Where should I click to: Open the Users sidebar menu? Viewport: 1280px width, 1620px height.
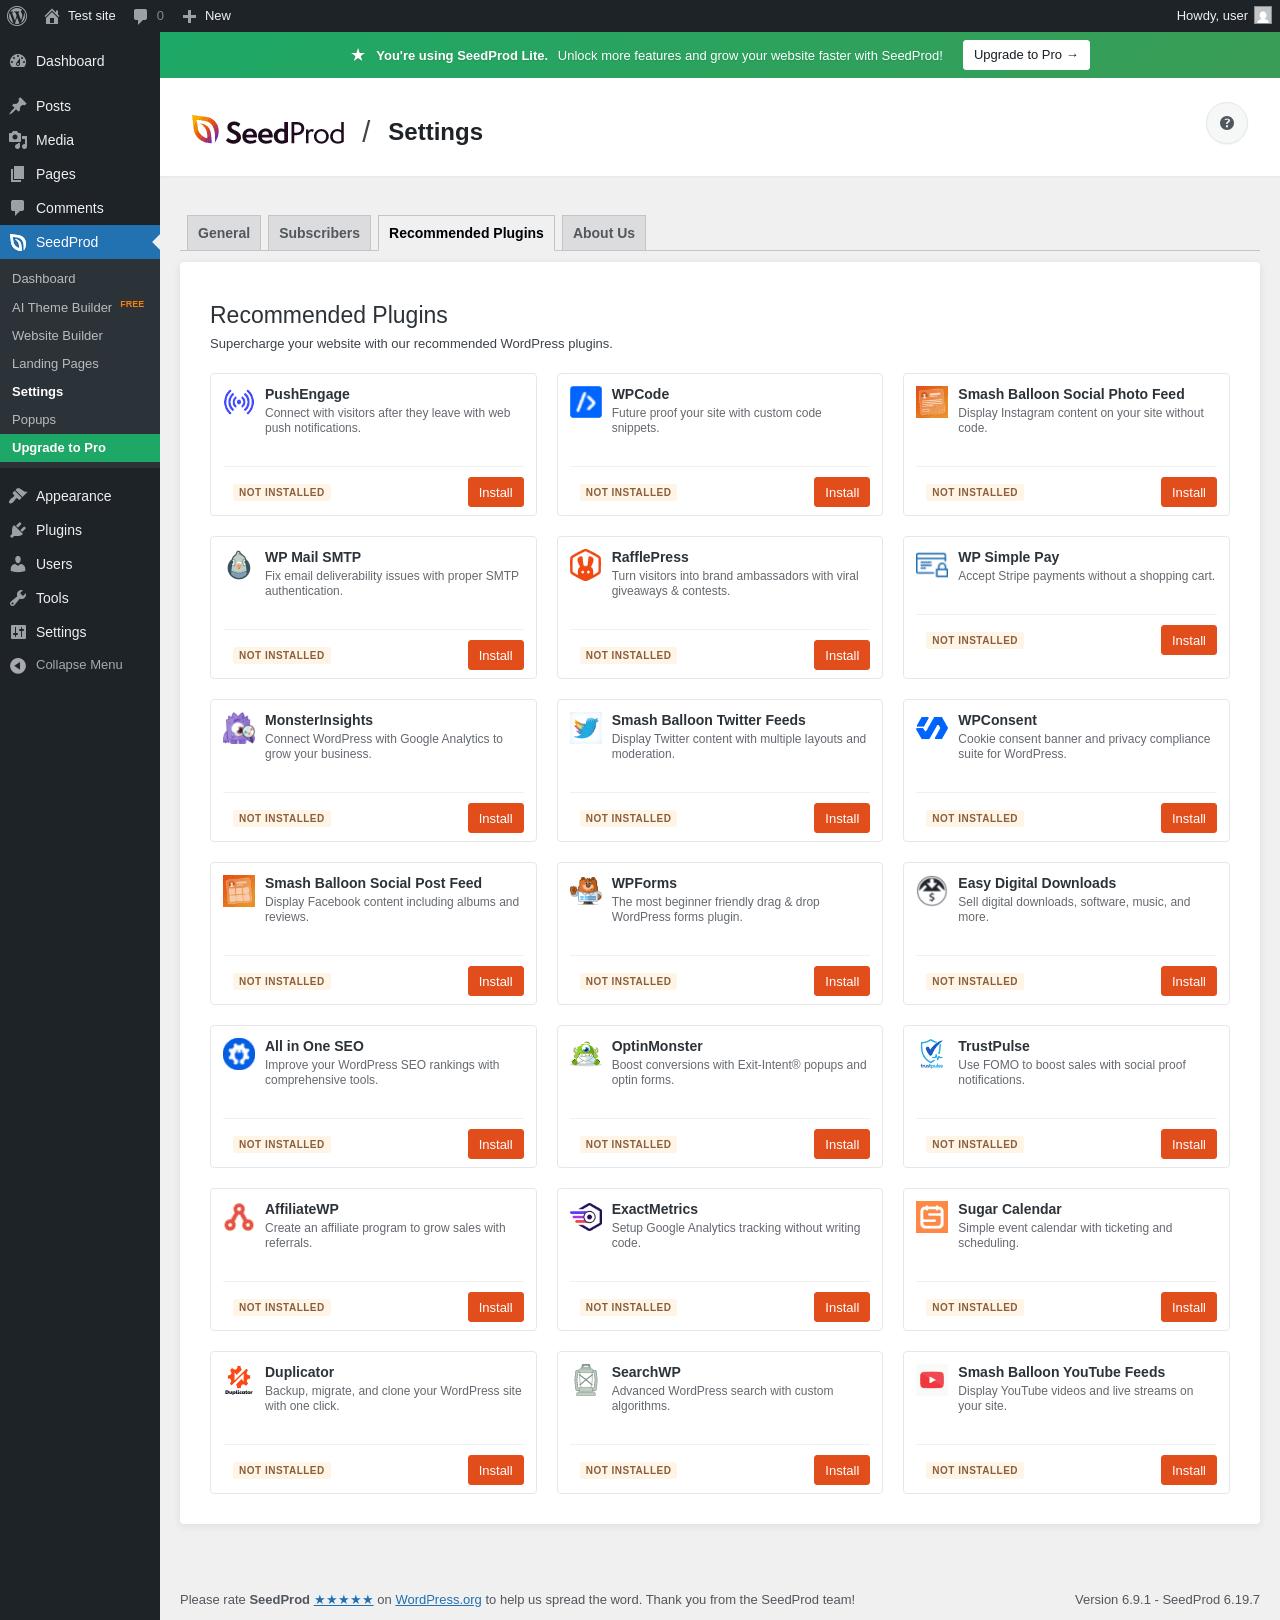pyautogui.click(x=80, y=564)
